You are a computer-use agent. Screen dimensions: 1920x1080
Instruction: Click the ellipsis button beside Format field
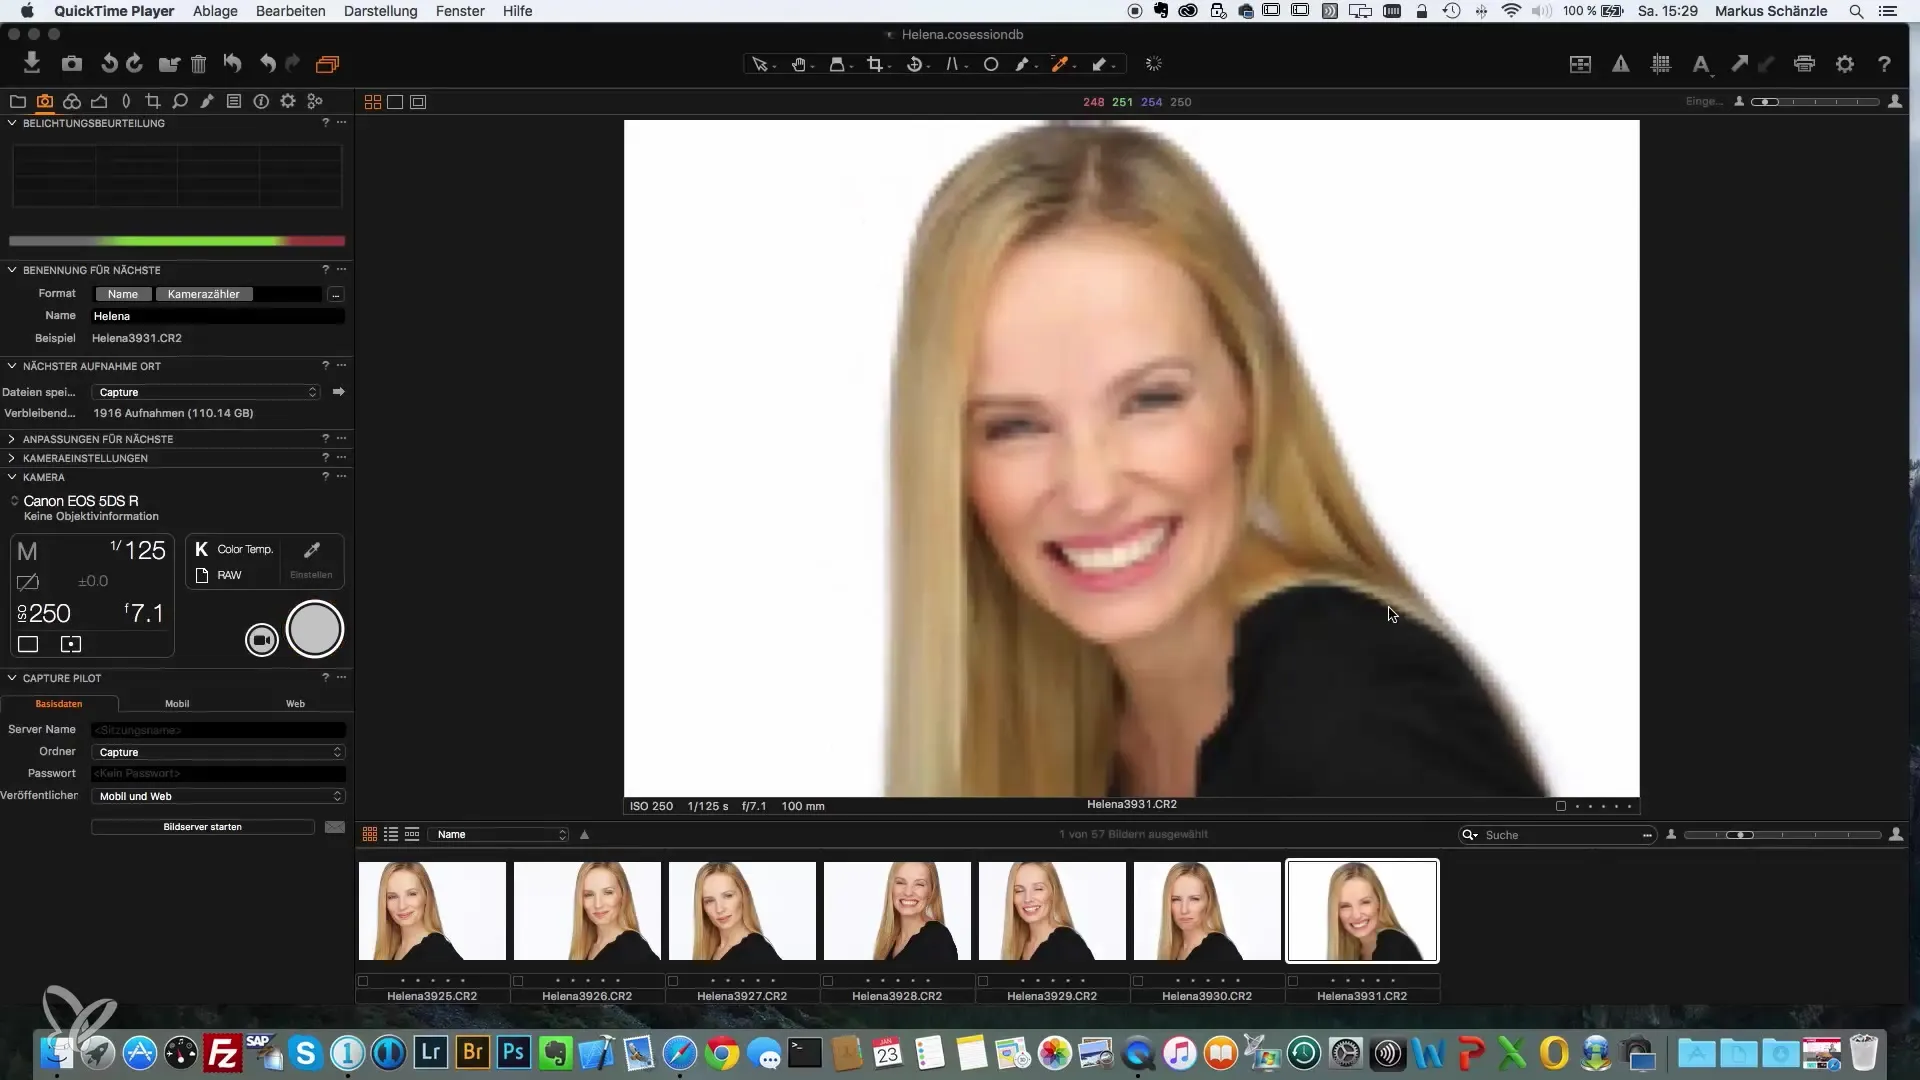pyautogui.click(x=336, y=295)
